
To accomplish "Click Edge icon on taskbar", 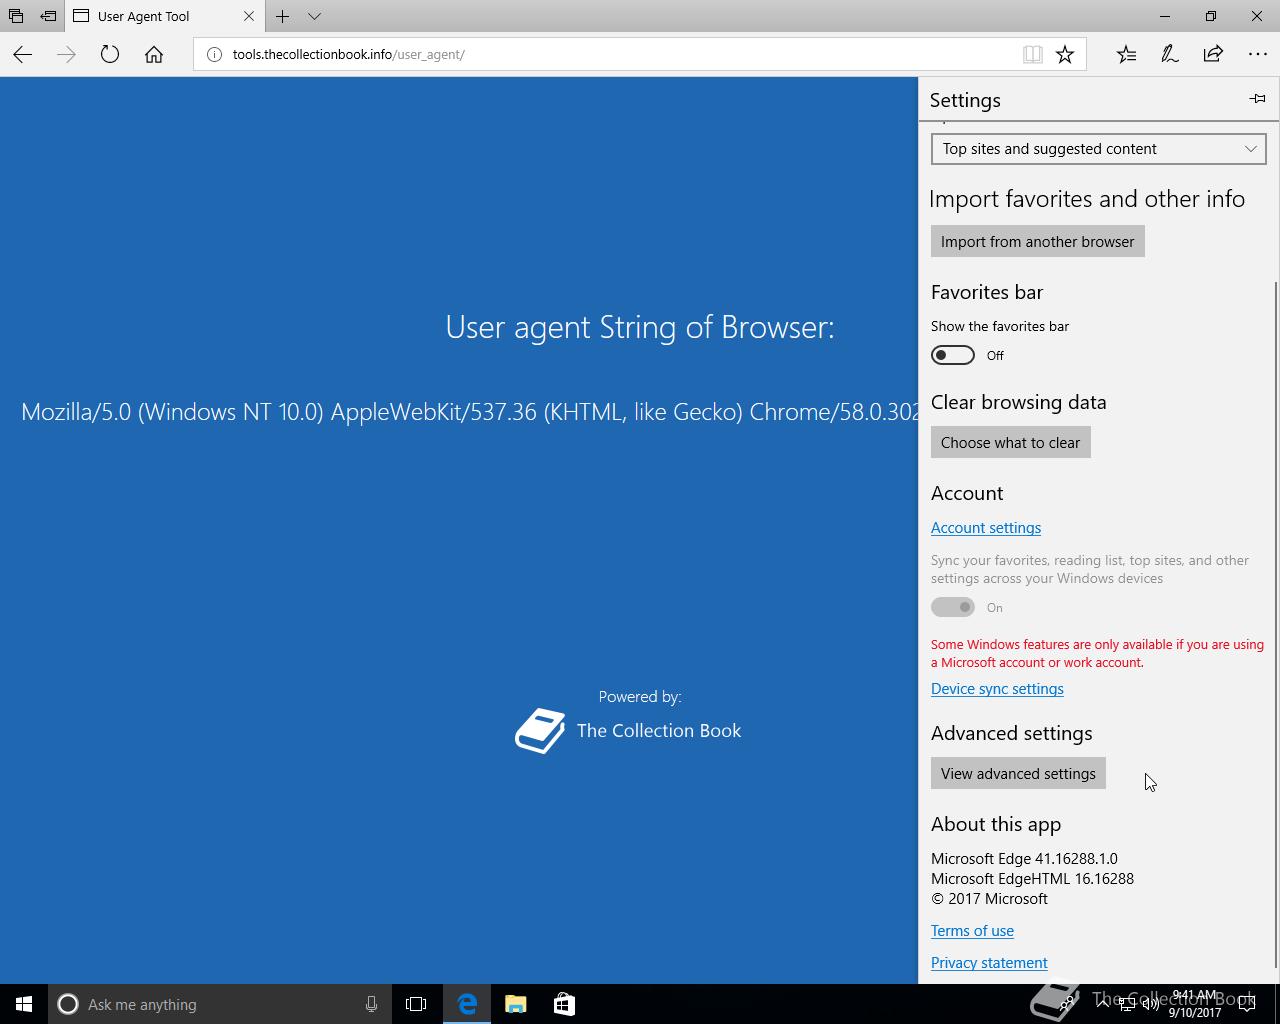I will pos(467,1004).
